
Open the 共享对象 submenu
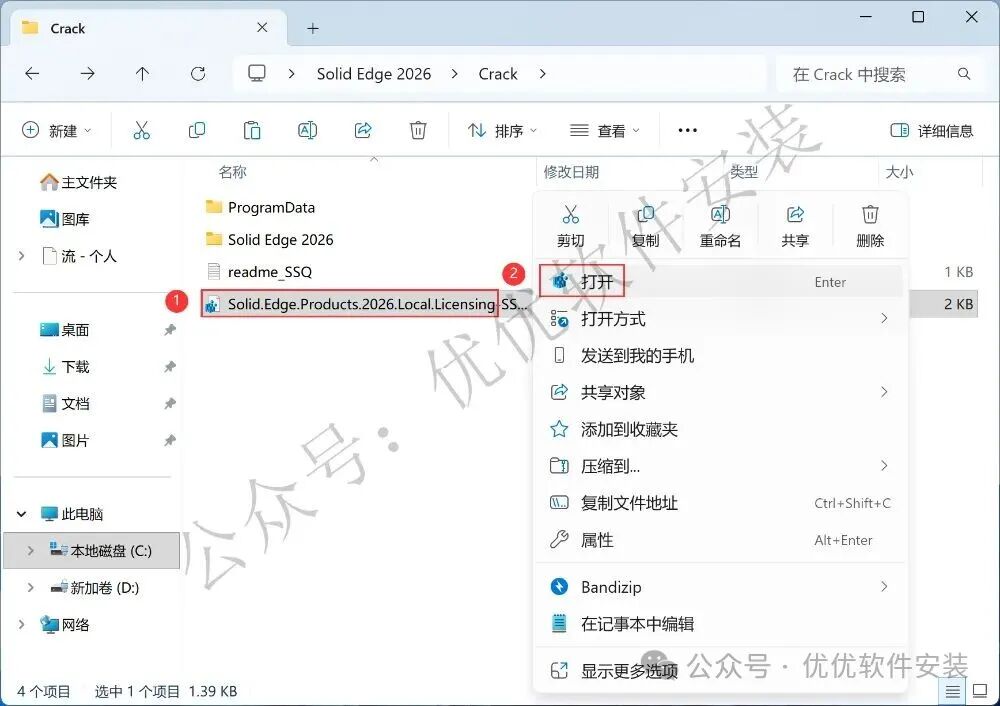[x=720, y=392]
